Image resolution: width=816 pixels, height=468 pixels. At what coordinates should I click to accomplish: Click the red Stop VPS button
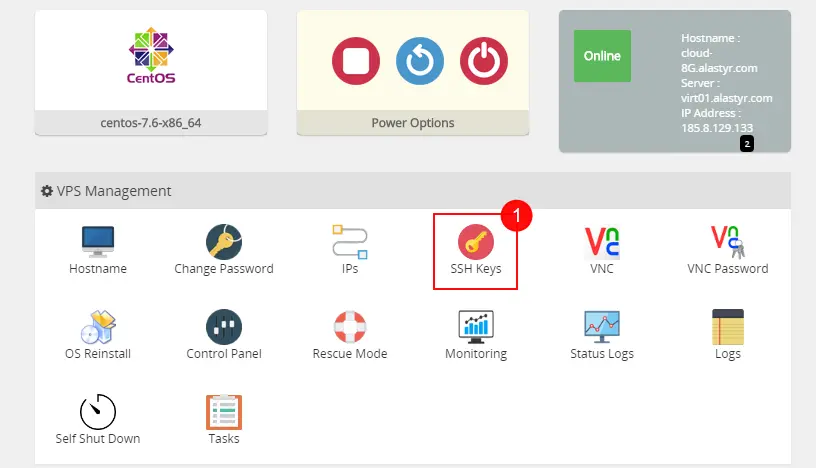tap(356, 61)
